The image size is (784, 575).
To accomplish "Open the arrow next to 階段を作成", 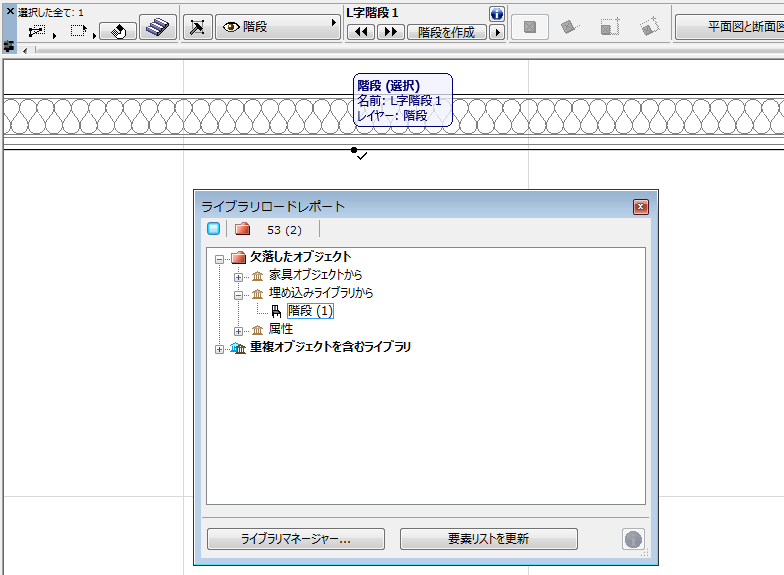I will 497,32.
